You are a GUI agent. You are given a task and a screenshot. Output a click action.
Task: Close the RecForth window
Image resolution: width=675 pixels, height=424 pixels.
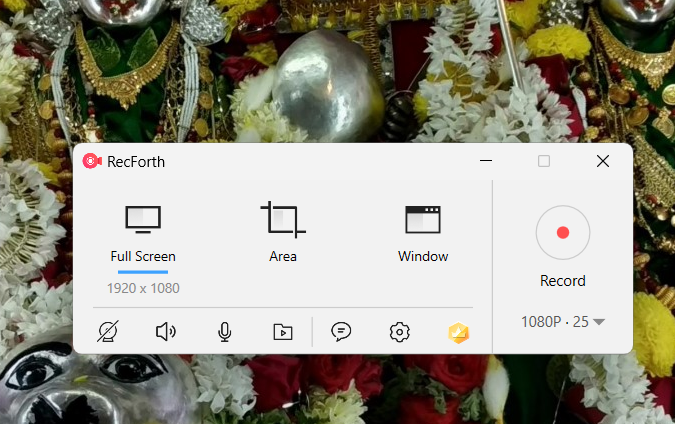point(603,161)
